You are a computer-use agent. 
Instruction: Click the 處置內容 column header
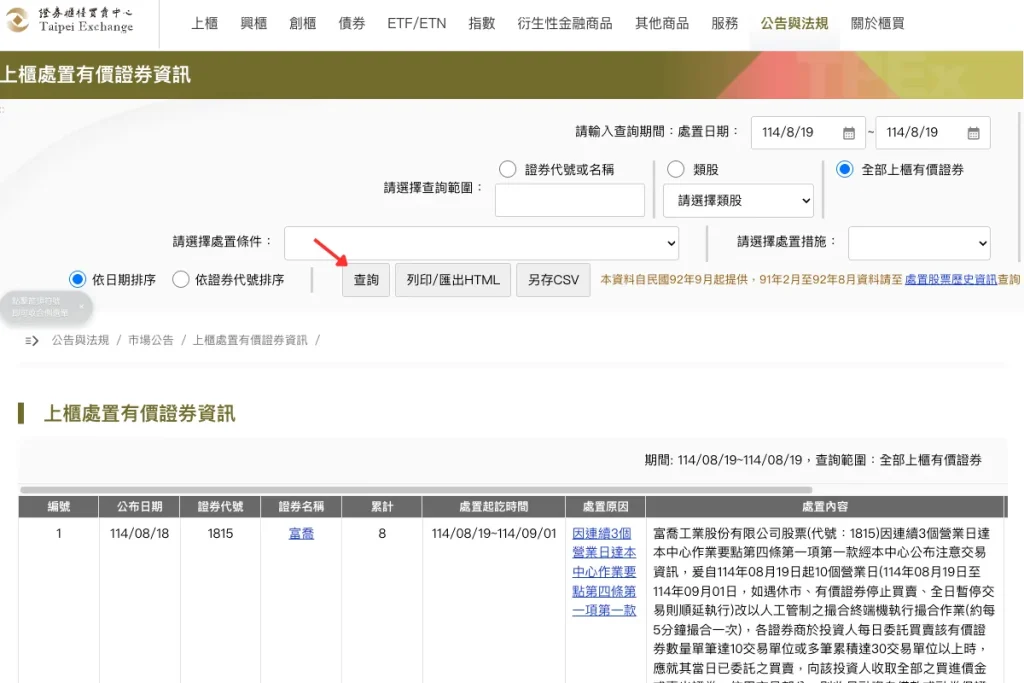(825, 507)
